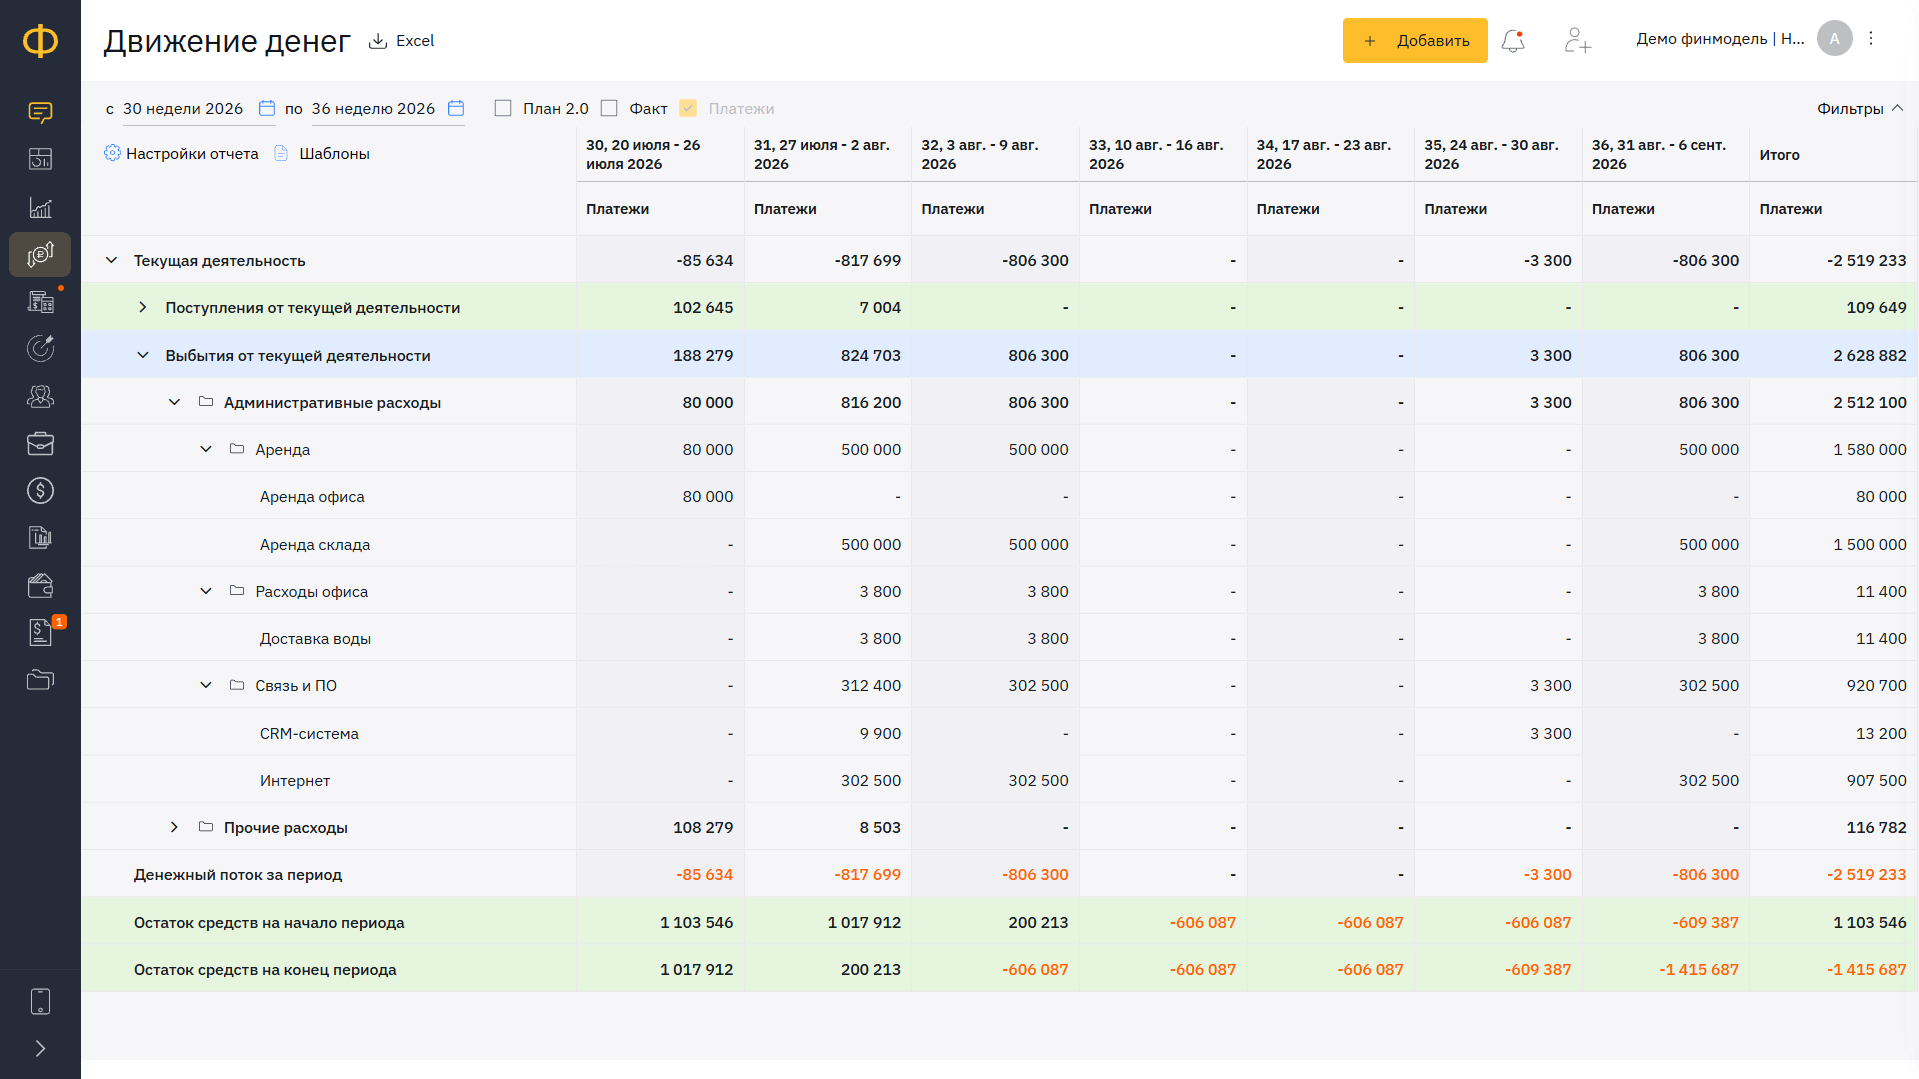Open the user avatar A
This screenshot has height=1079, width=1919.
[x=1834, y=39]
